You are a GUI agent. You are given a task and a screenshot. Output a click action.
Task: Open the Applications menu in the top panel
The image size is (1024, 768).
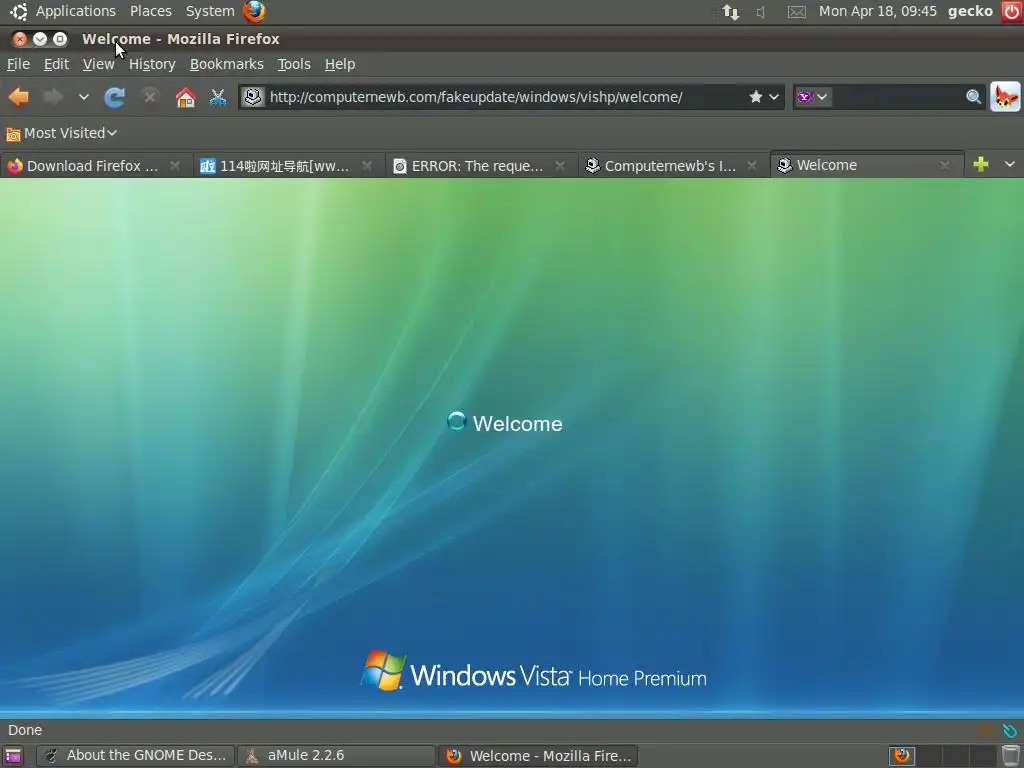pos(75,11)
